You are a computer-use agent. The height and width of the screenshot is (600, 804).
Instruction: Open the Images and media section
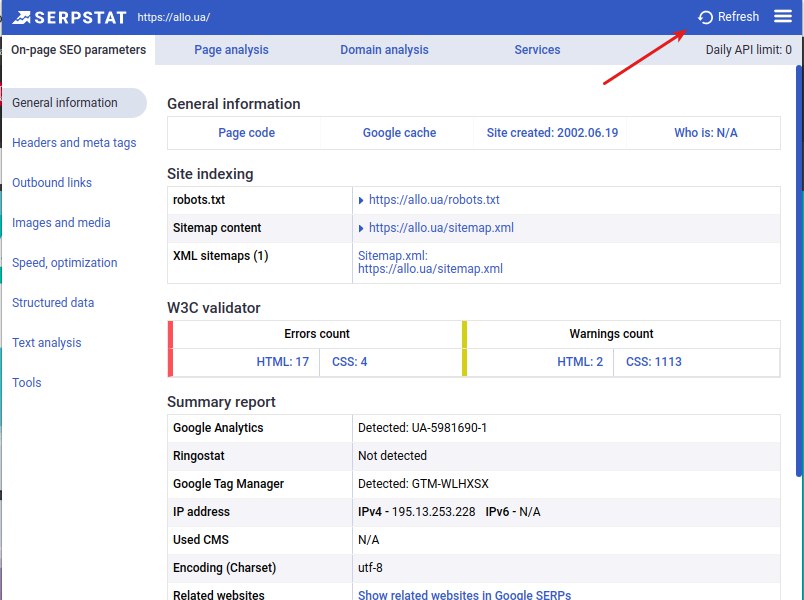point(61,223)
